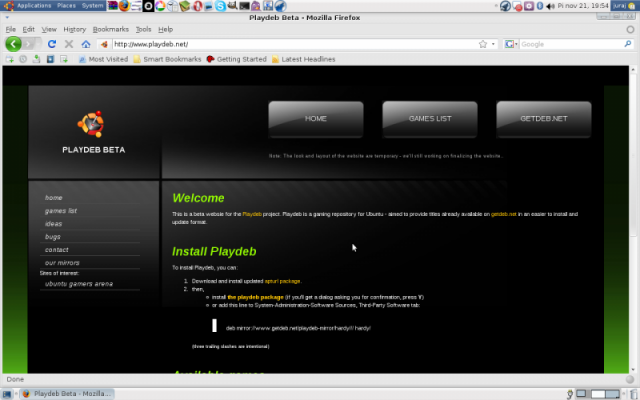This screenshot has height=400, width=640.
Task: Open the File menu
Action: (11, 29)
